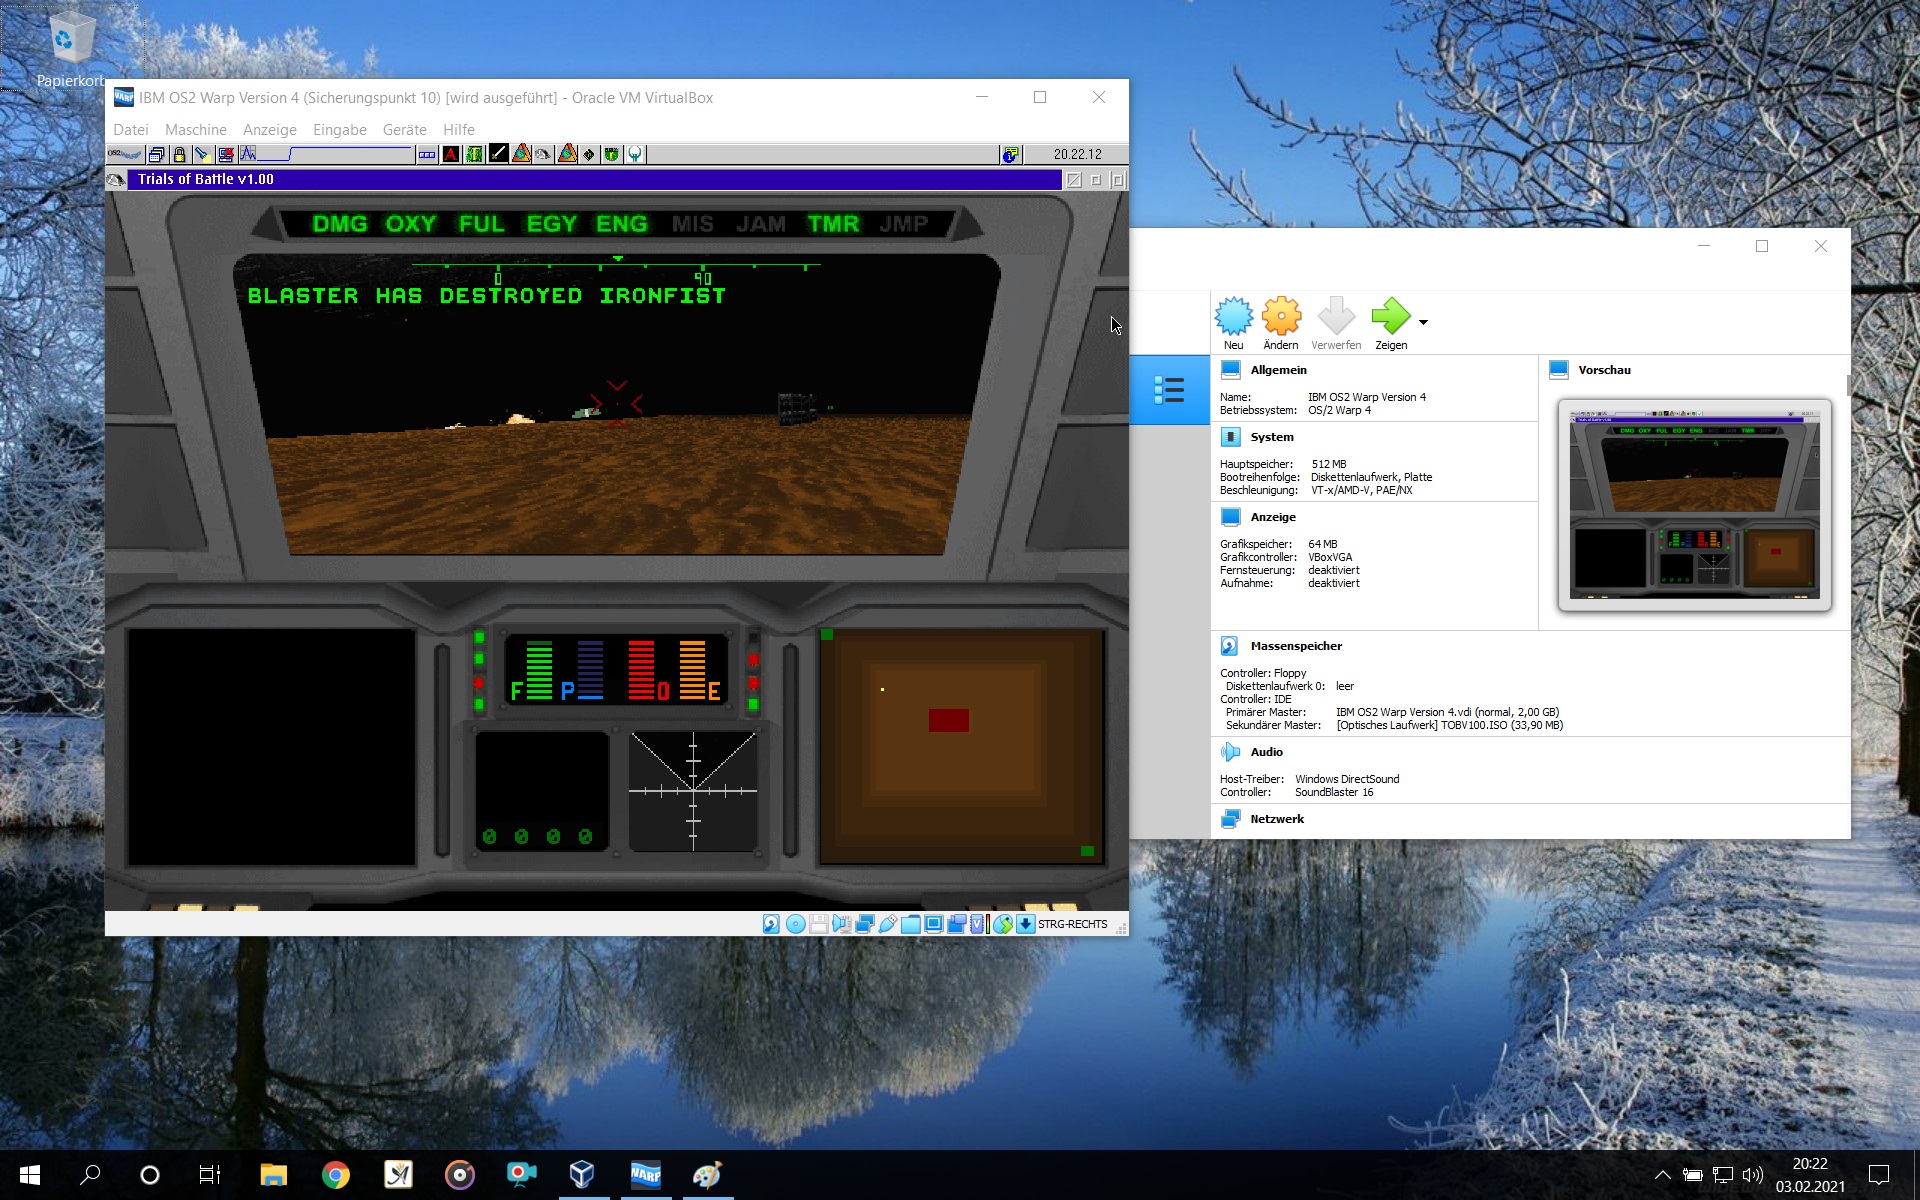Click the IBM OS2 Warp Version 4.vdi entry

(1447, 712)
